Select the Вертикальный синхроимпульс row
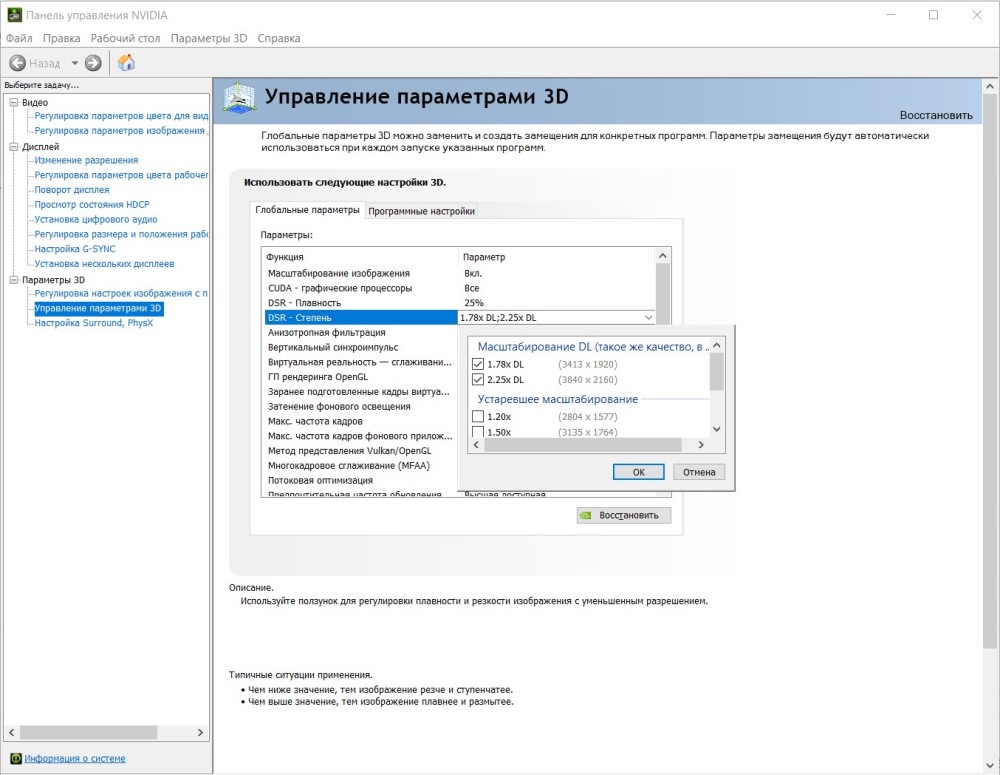Viewport: 1000px width, 775px height. coord(360,347)
